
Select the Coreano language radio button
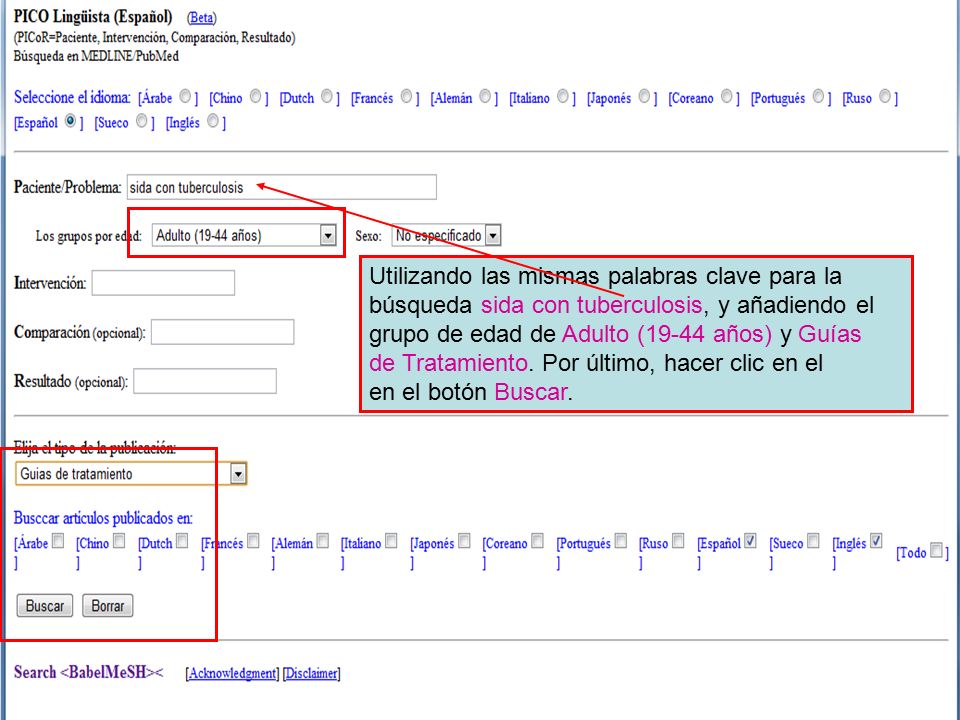coord(727,97)
